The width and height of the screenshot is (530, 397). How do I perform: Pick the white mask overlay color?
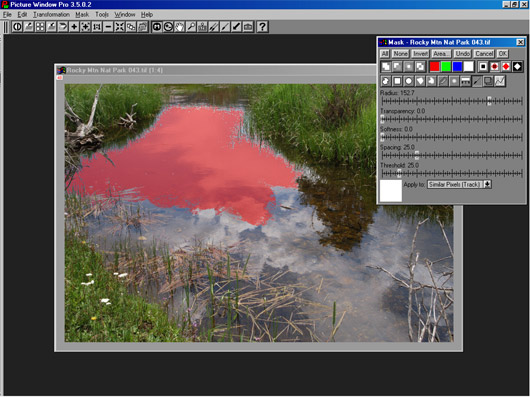point(468,67)
